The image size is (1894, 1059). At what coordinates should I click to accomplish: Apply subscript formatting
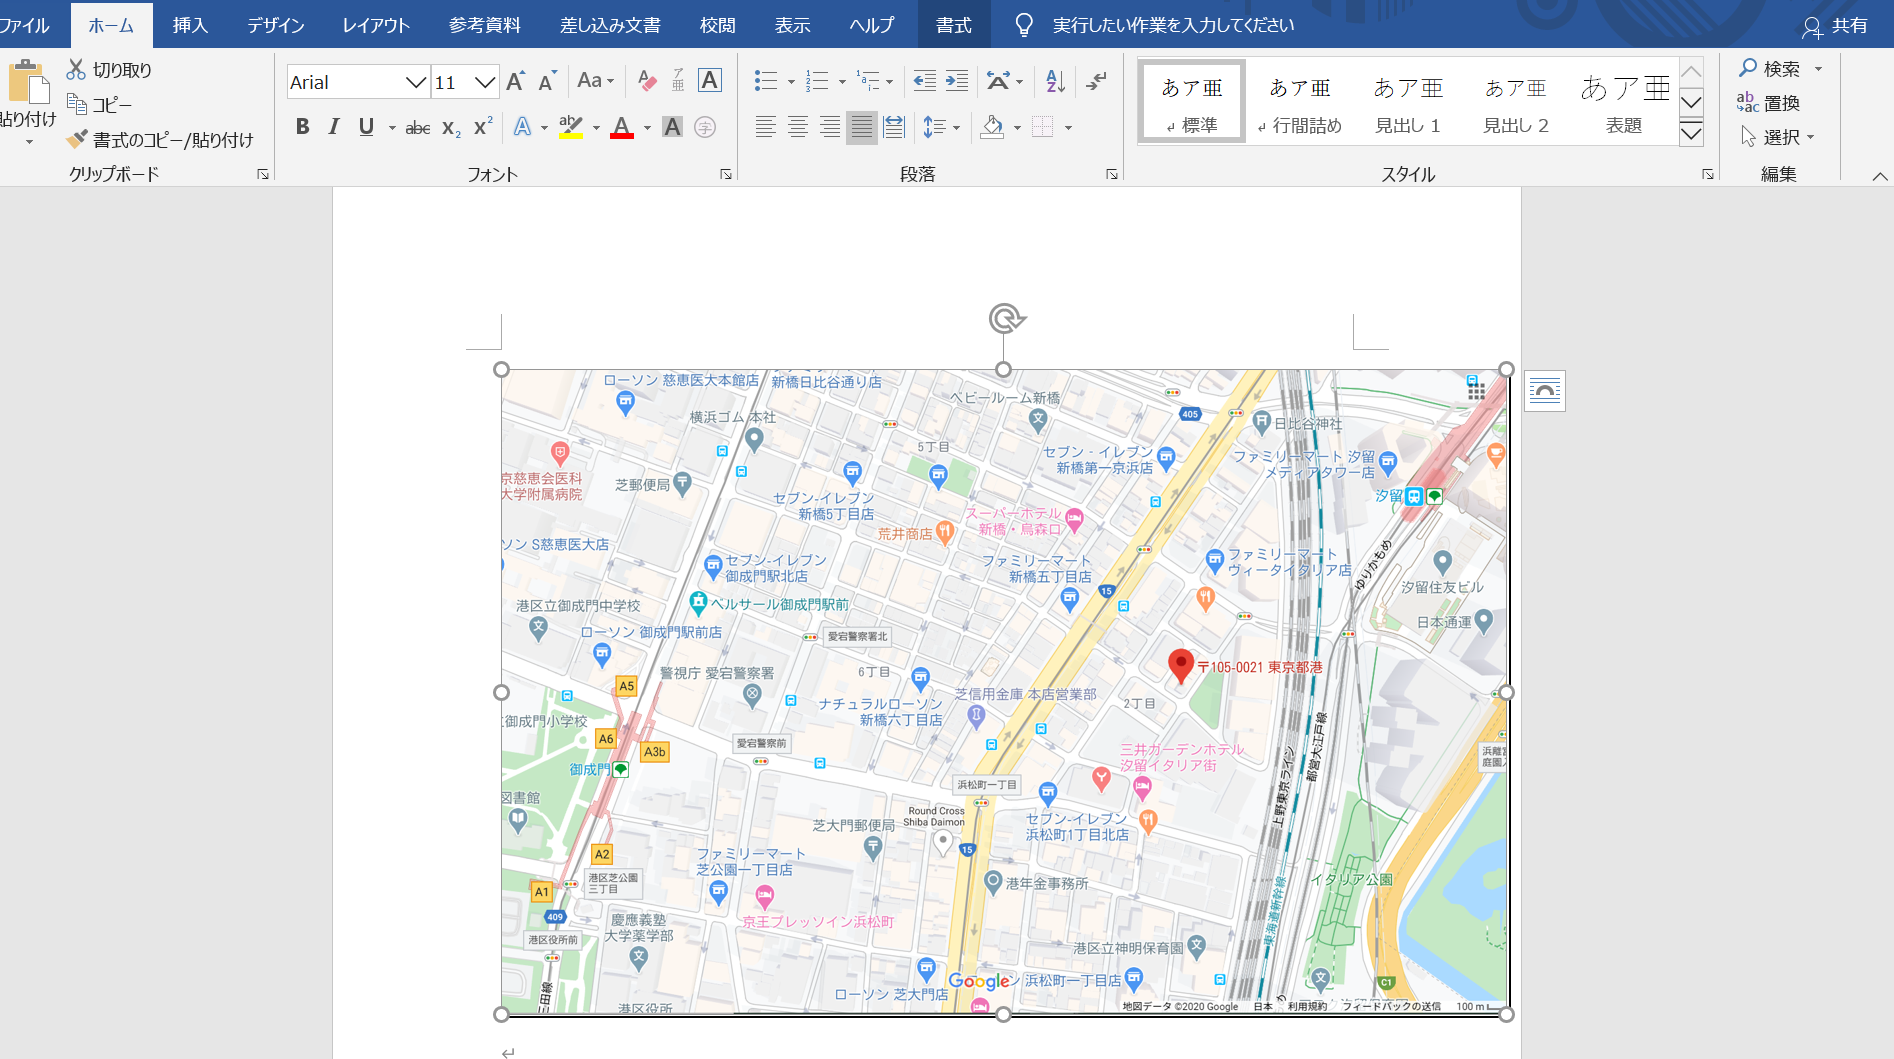pyautogui.click(x=450, y=127)
